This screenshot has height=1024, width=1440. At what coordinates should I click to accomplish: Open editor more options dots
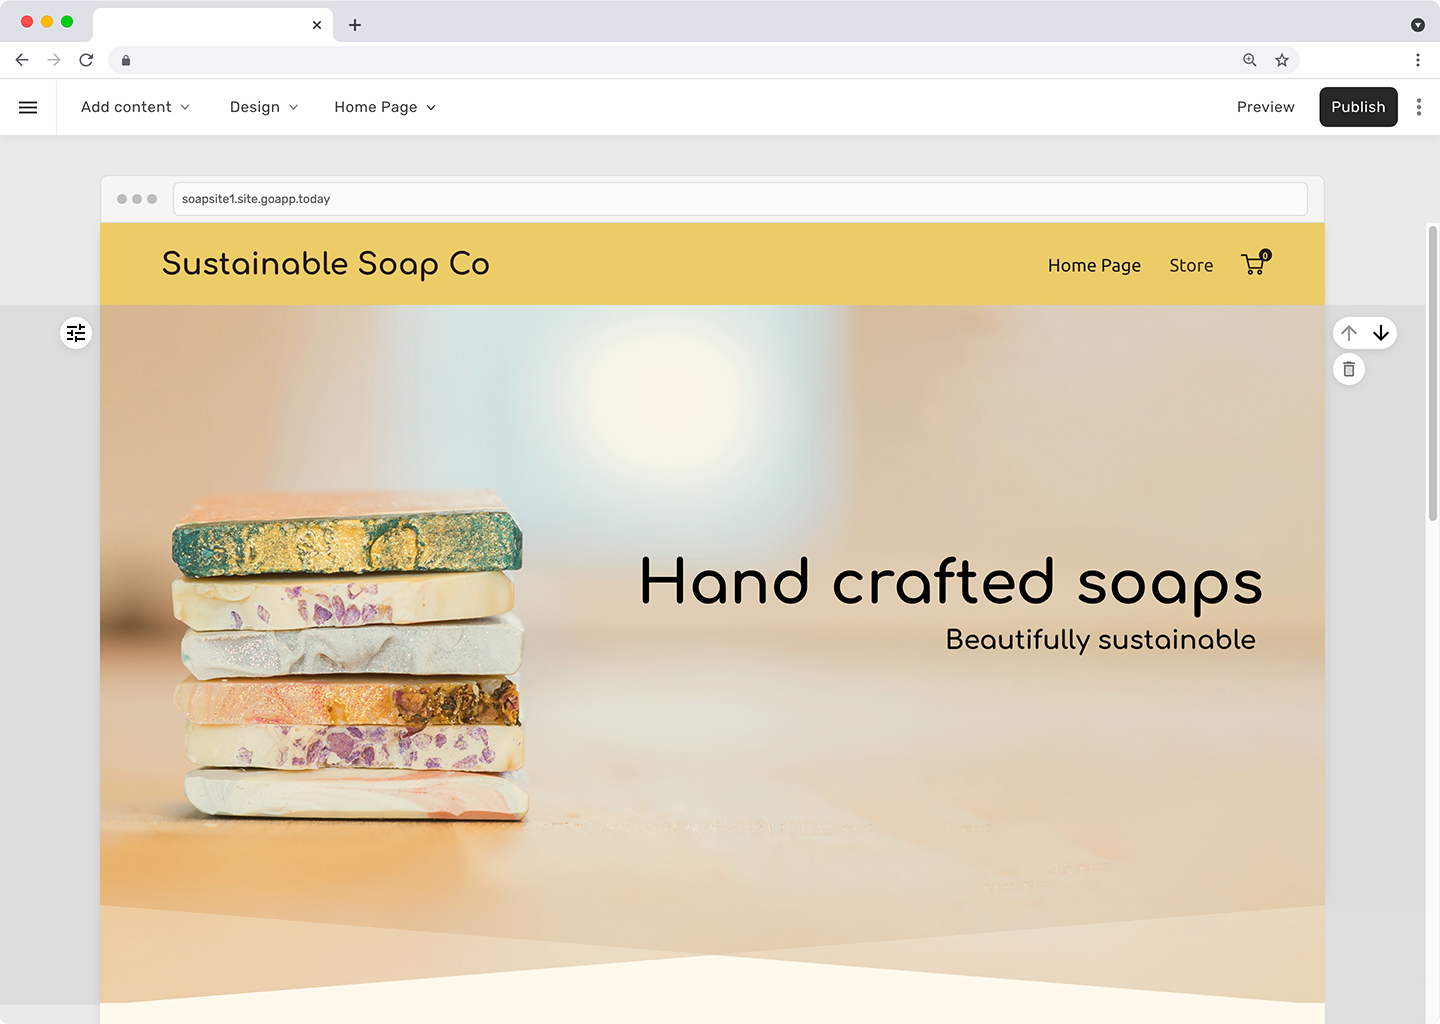(1418, 107)
